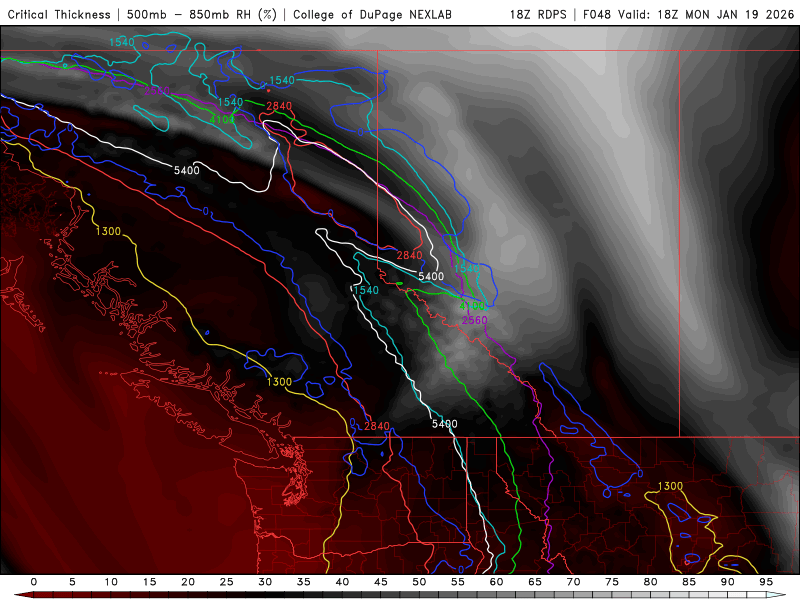Select the westernmost yellow "1300" contour label
Viewport: 800px width, 600px height.
coord(108,232)
